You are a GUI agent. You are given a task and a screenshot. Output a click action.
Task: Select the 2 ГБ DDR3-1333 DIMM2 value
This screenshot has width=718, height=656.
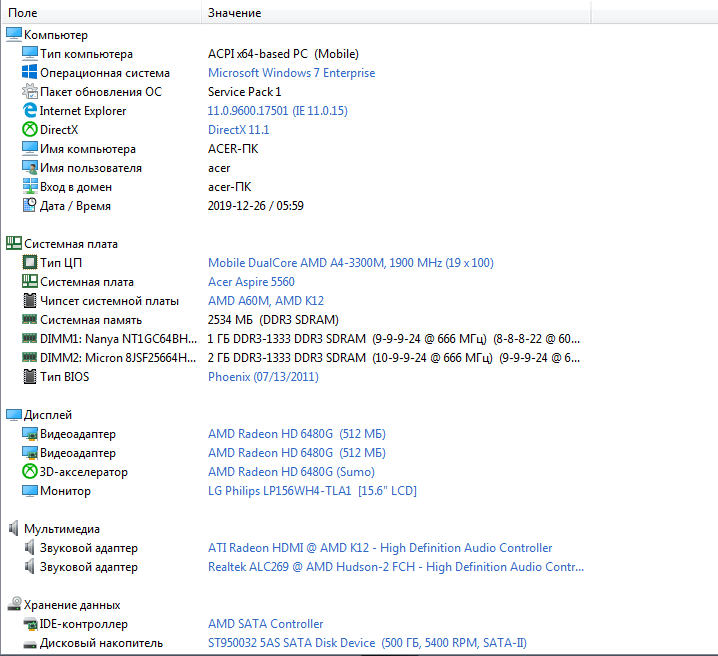click(394, 358)
